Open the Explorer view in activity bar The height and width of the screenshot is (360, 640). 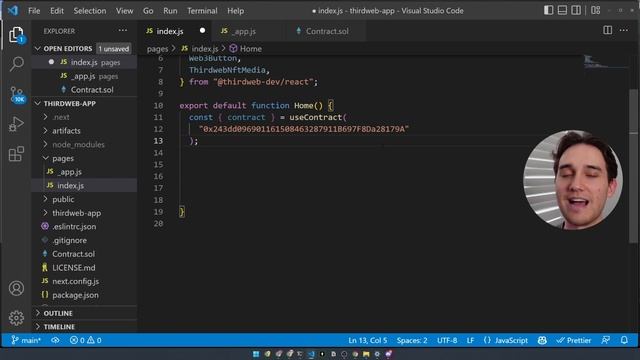(x=16, y=35)
